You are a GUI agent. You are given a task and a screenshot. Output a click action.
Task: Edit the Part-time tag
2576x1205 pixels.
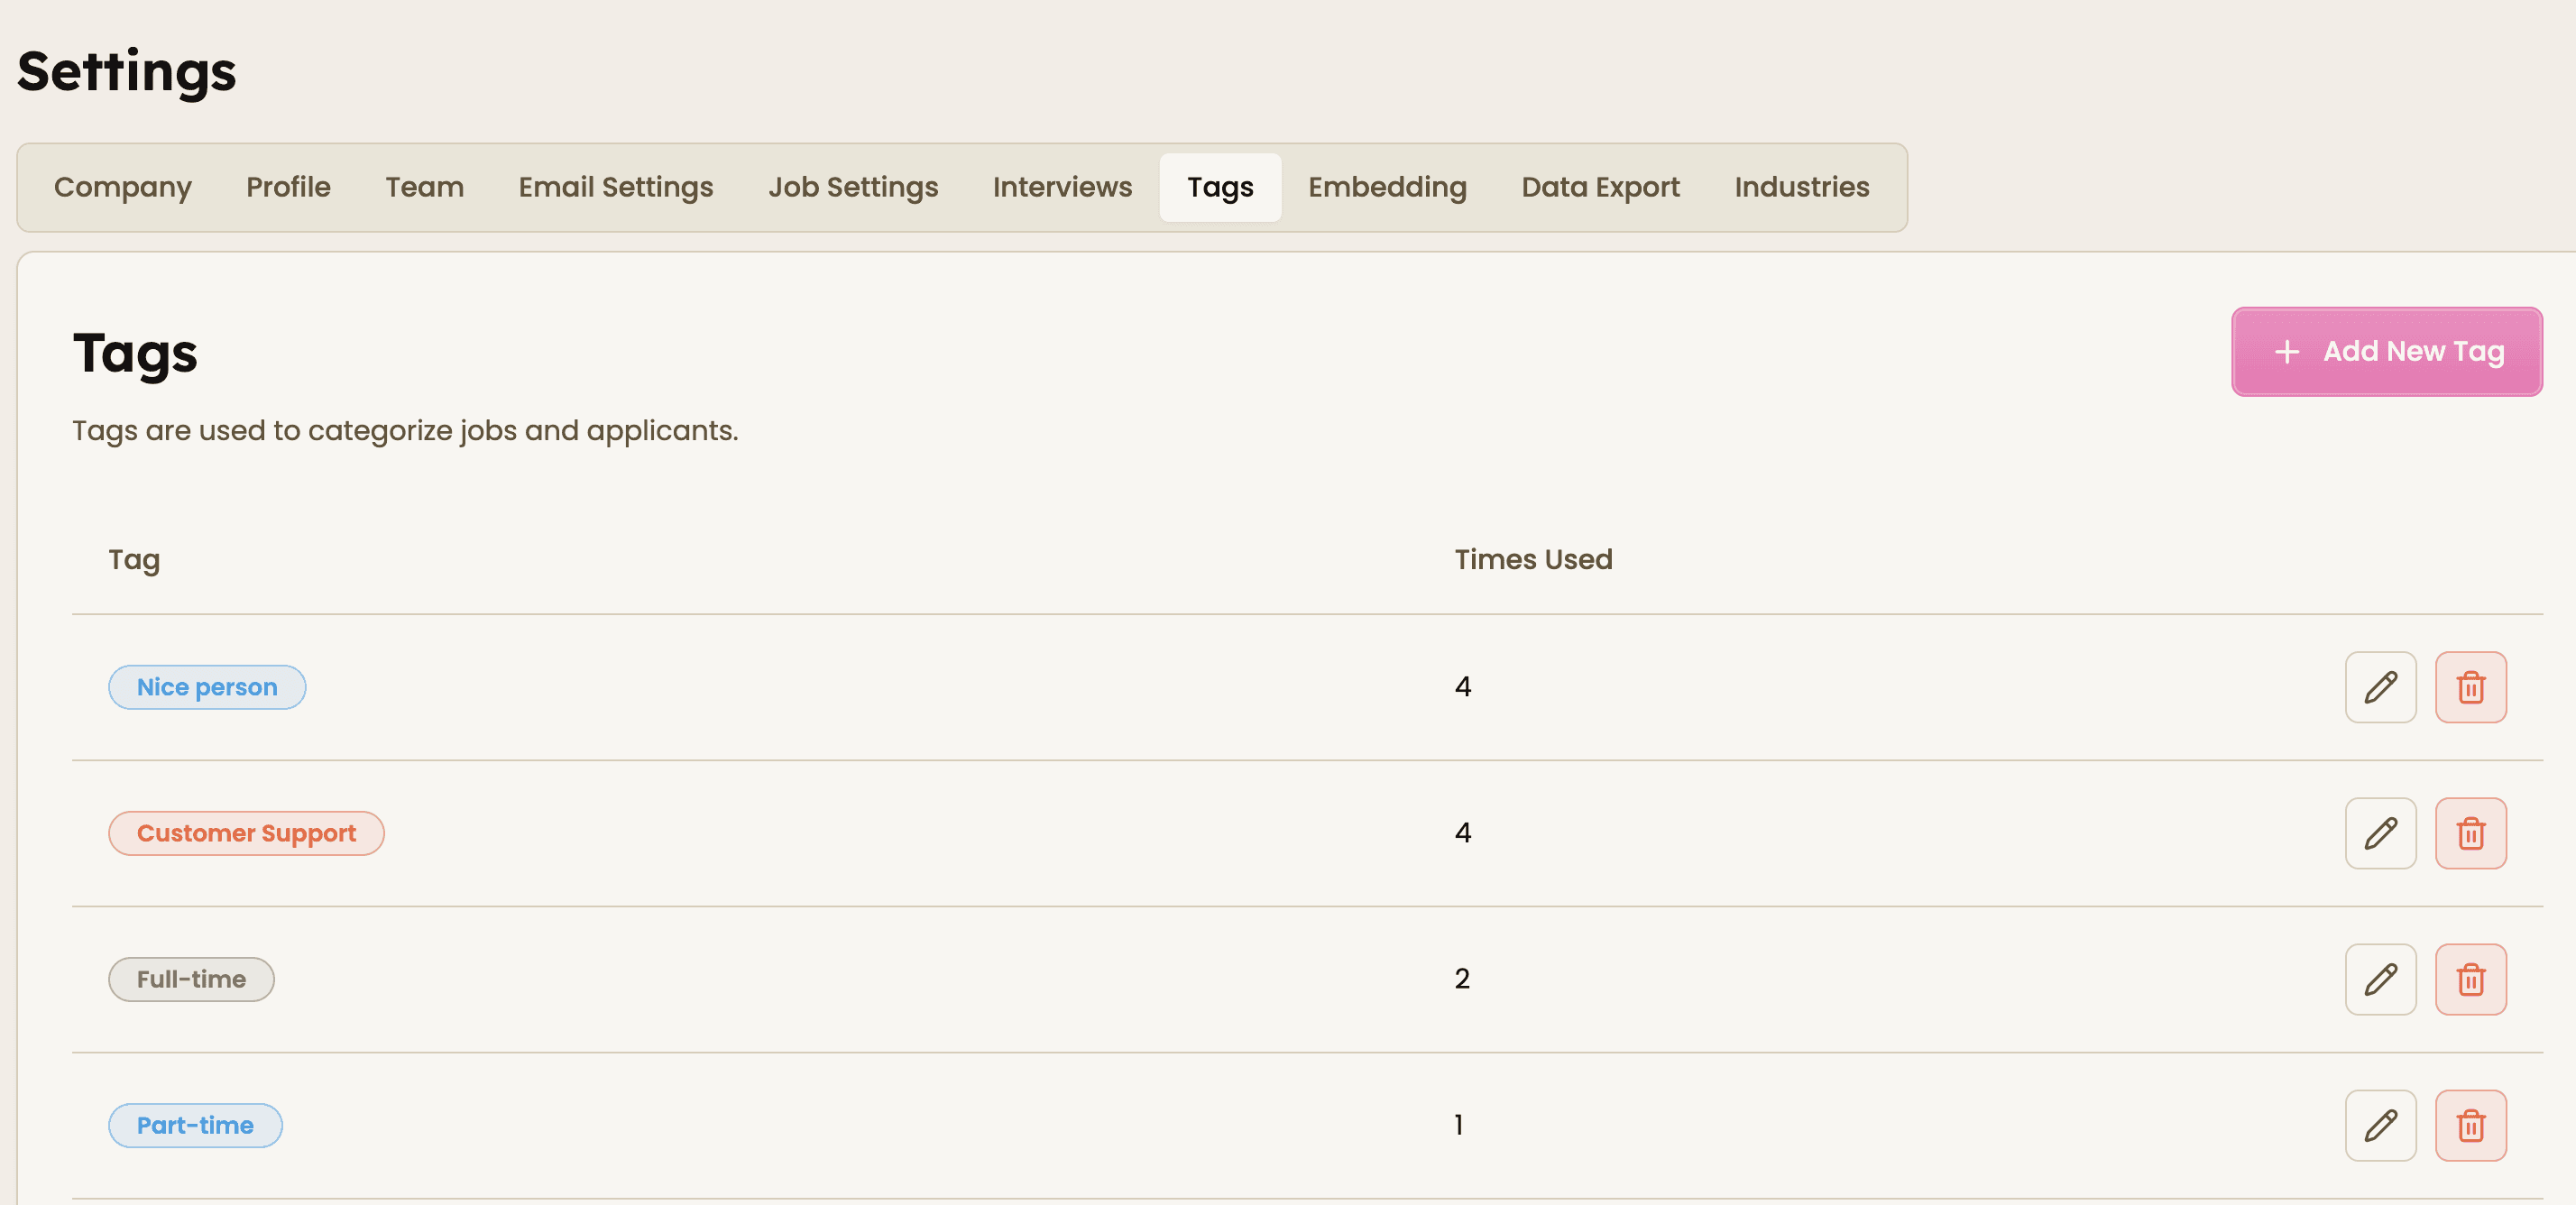point(2380,1125)
